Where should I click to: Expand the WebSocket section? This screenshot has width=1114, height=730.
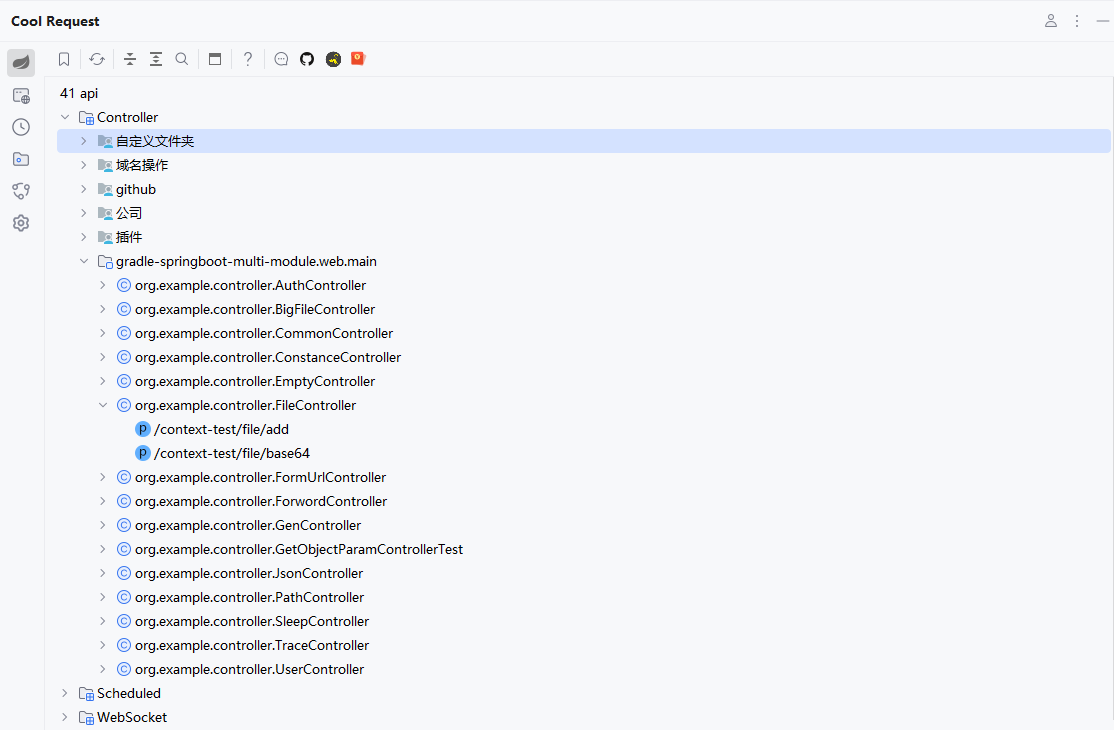point(65,717)
